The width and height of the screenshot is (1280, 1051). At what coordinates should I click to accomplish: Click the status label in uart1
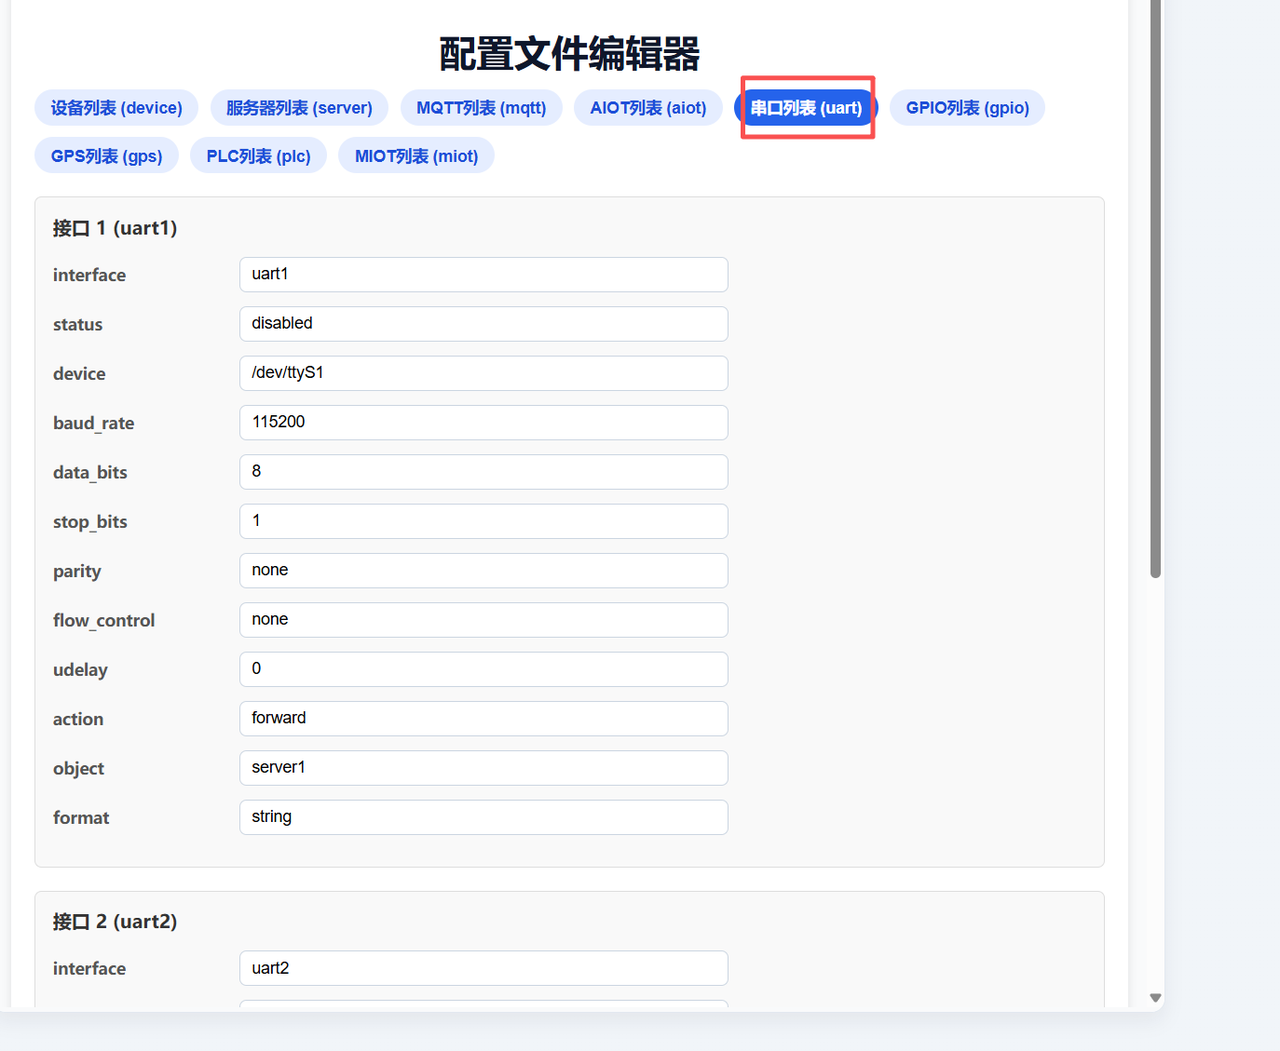78,325
